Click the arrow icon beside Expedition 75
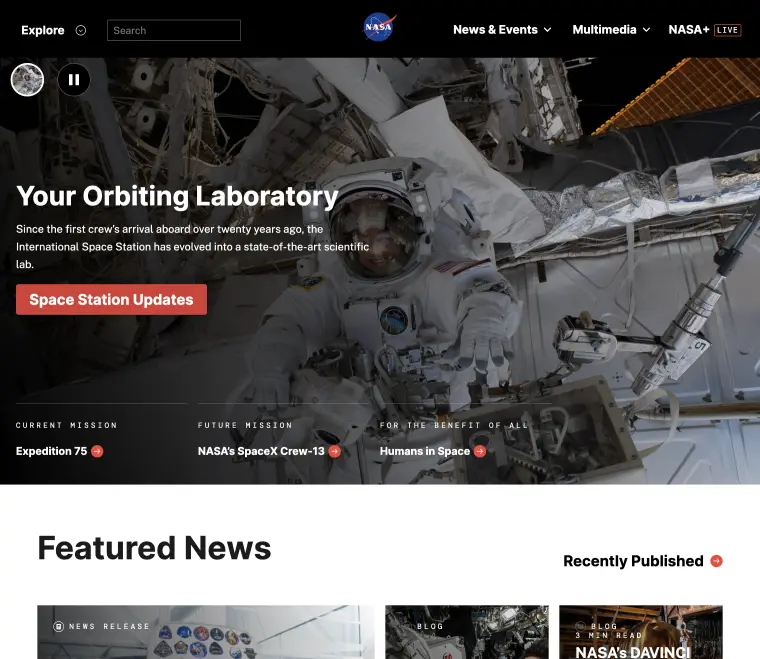This screenshot has width=760, height=659. point(97,451)
